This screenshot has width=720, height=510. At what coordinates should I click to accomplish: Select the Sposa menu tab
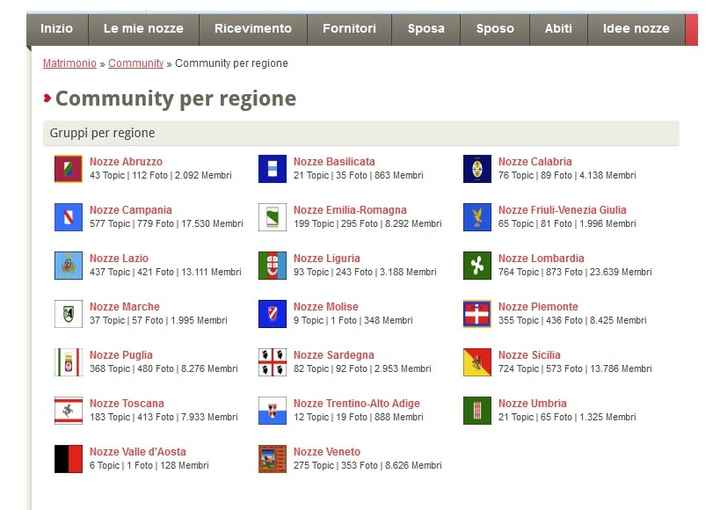coord(426,29)
